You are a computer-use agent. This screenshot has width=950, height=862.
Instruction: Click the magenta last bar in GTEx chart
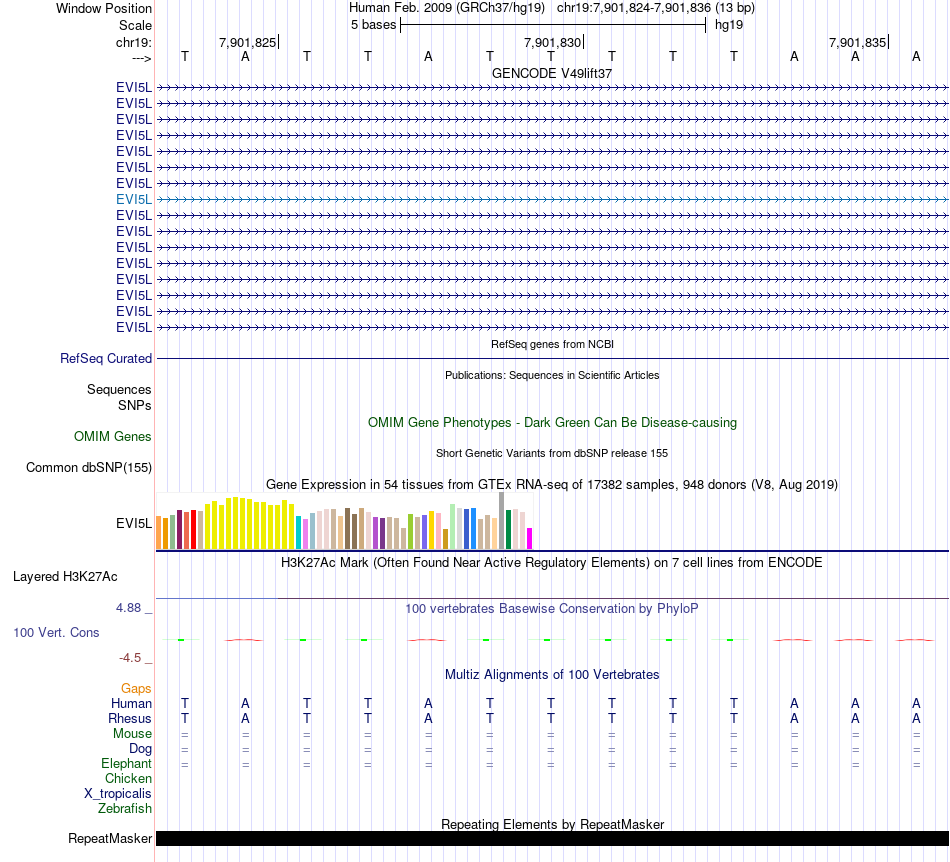[529, 539]
